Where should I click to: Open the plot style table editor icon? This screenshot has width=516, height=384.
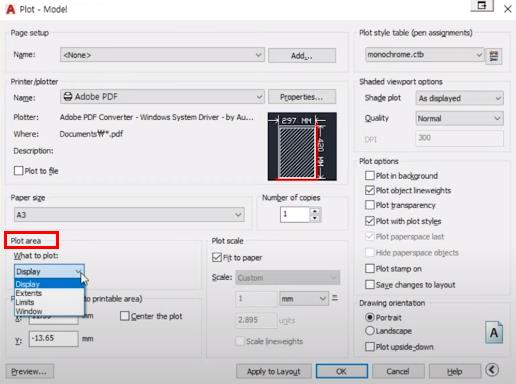click(494, 56)
